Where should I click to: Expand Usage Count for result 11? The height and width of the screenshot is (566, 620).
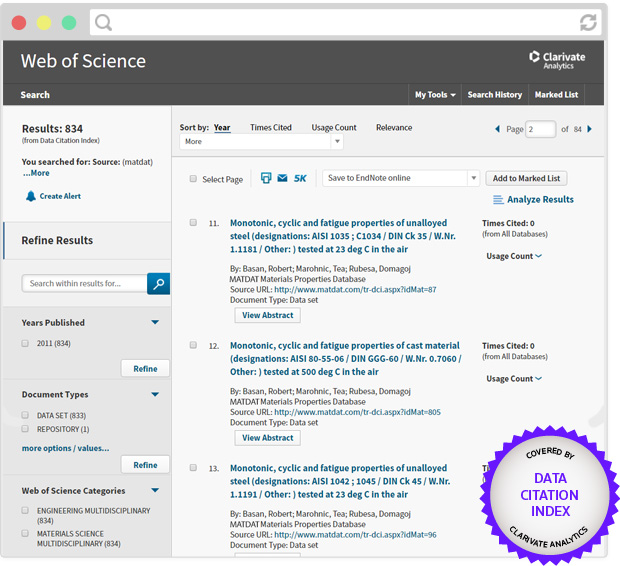point(514,256)
